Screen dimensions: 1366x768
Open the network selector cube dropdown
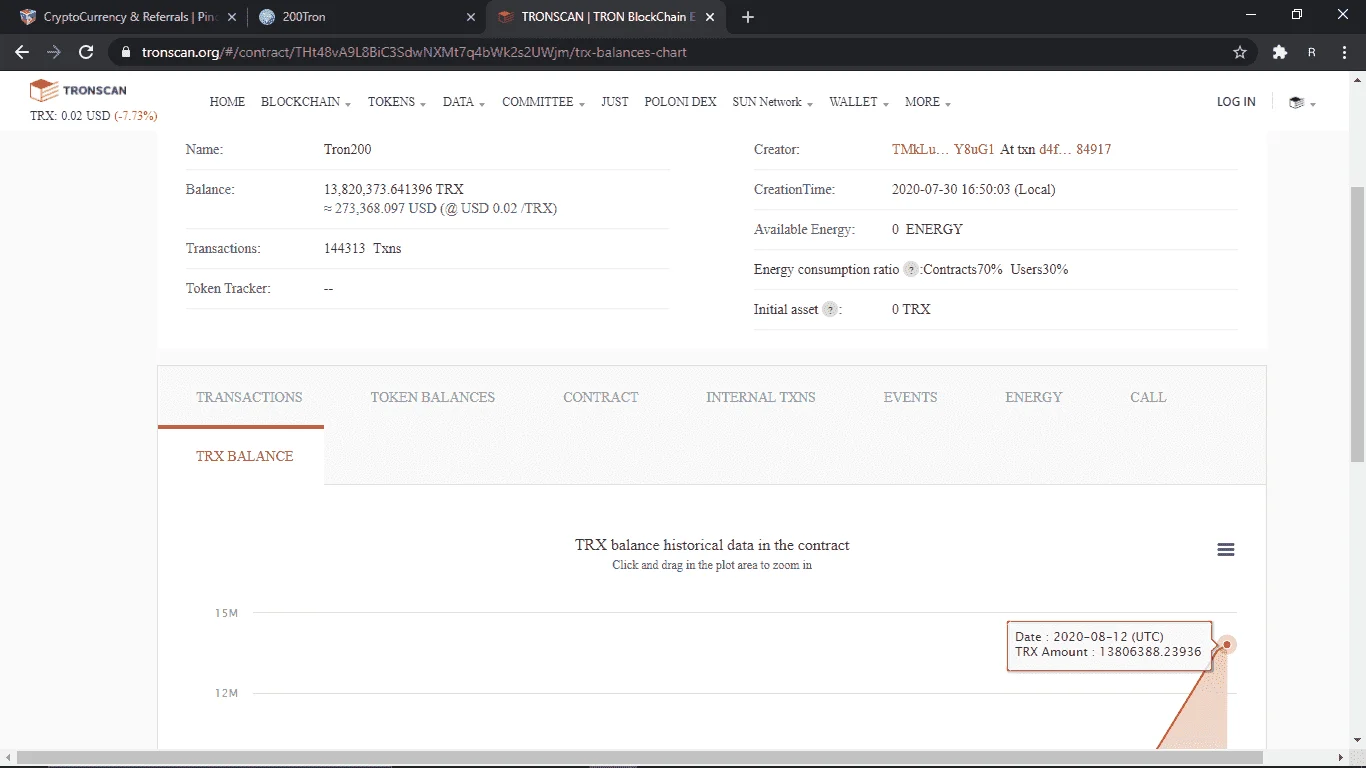pyautogui.click(x=1301, y=102)
